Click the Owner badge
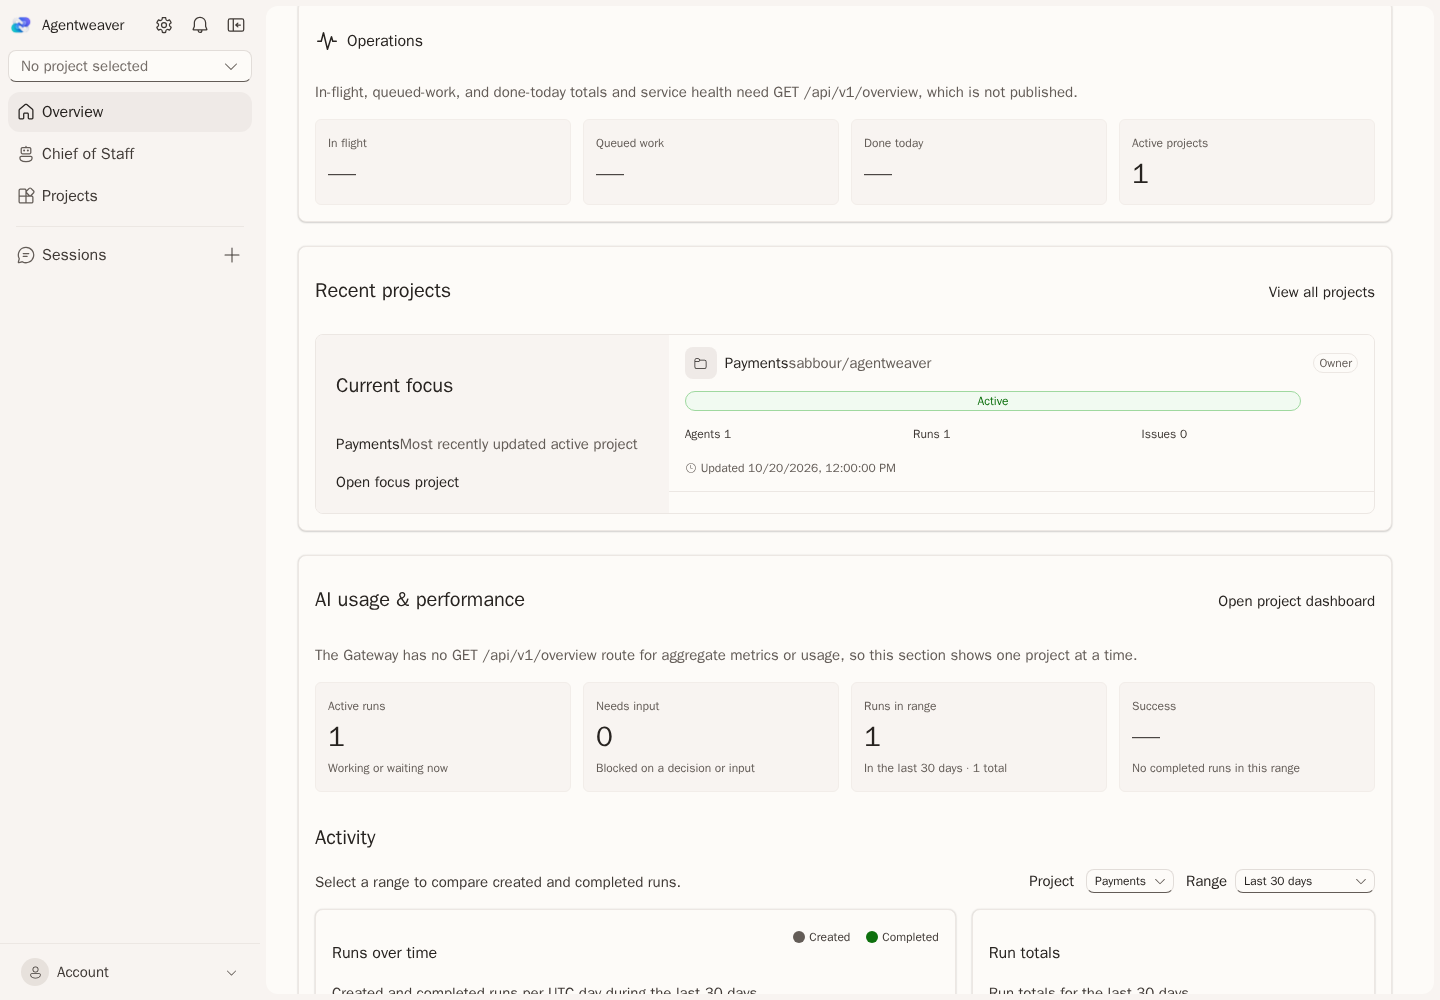 (1335, 363)
